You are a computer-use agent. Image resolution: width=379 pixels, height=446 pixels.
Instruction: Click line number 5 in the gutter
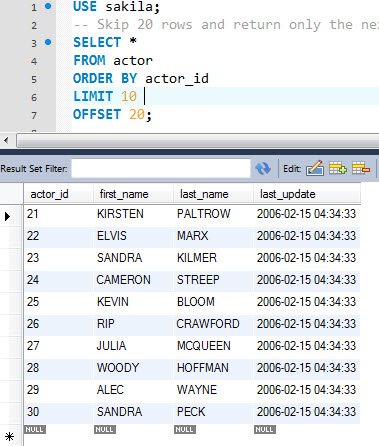click(x=34, y=80)
